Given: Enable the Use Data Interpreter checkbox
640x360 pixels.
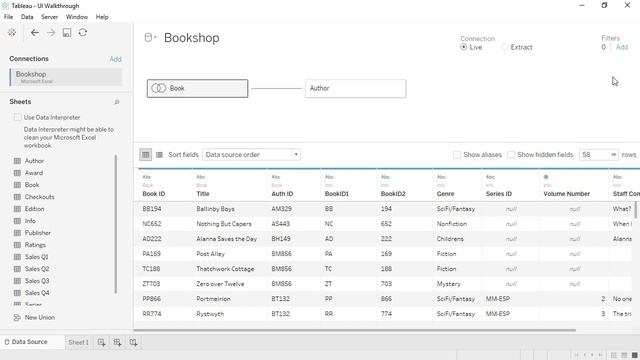Looking at the screenshot, I should coord(18,117).
